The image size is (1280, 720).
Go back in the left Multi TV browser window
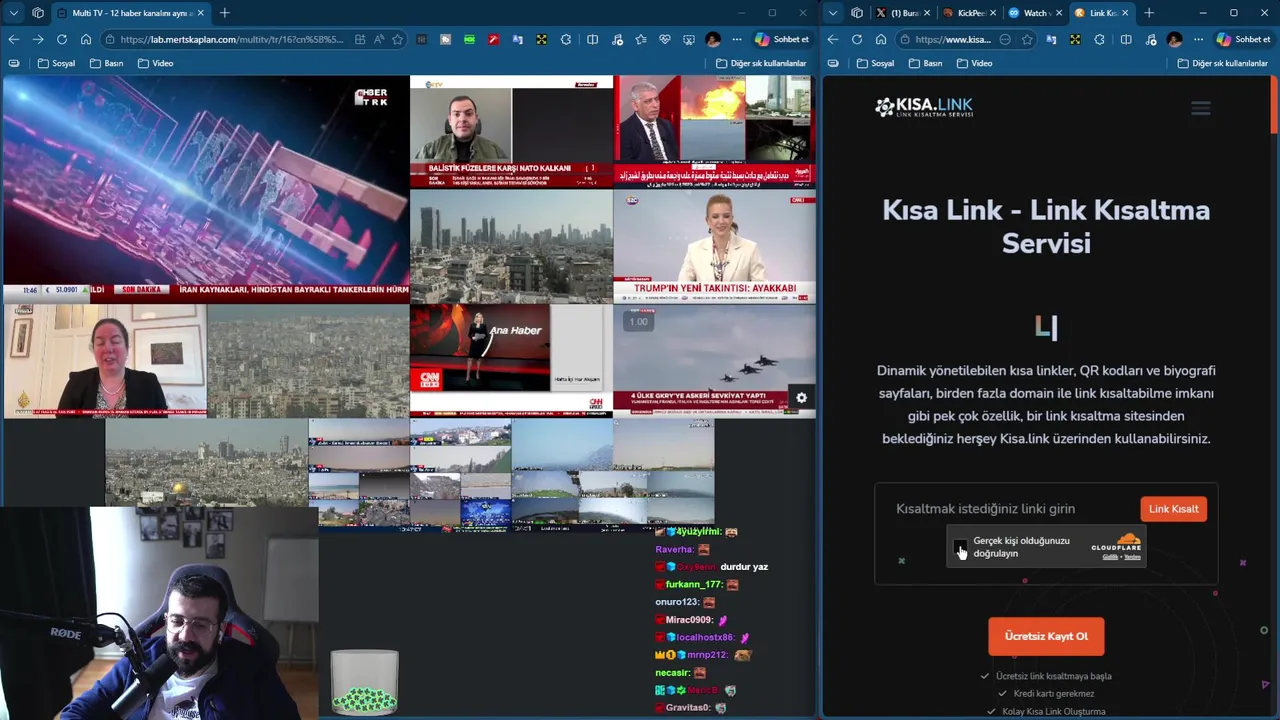(13, 39)
